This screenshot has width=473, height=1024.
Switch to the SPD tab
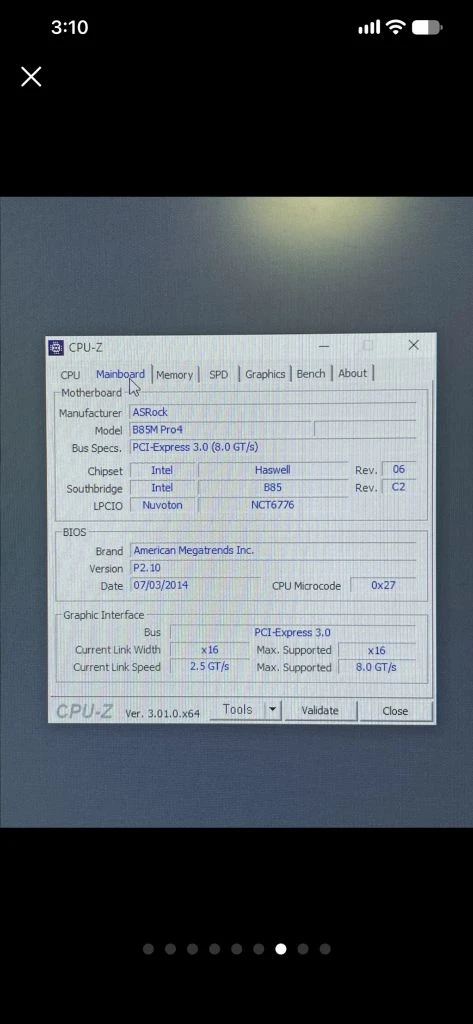[219, 374]
